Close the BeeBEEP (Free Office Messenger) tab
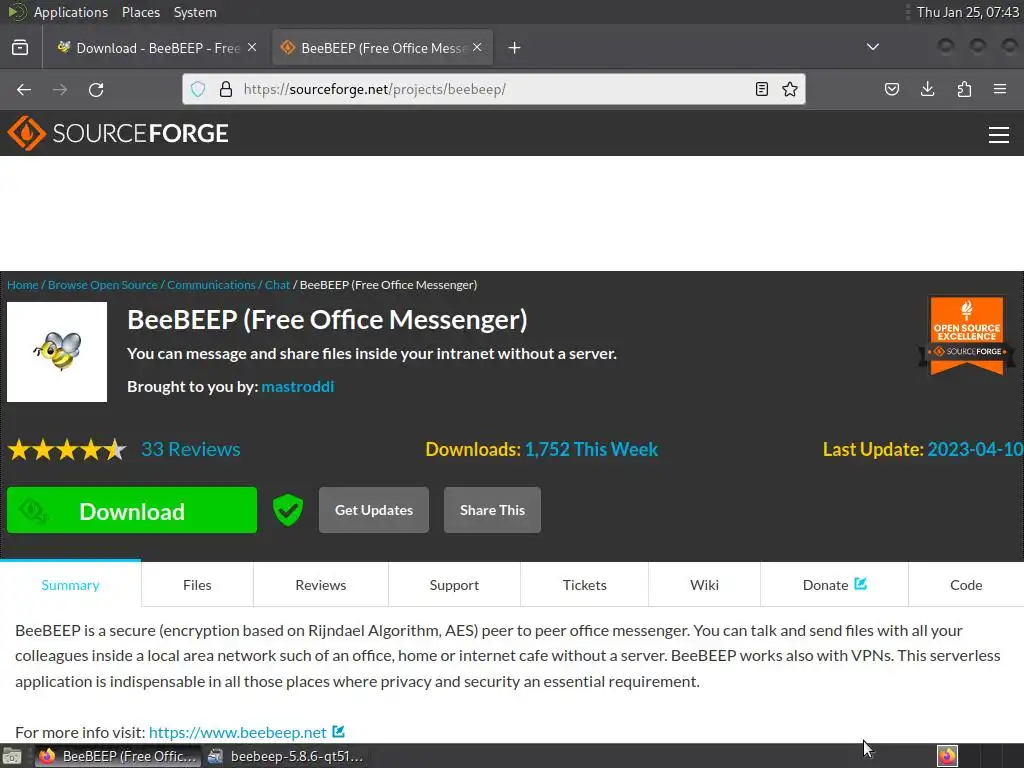Viewport: 1024px width, 768px height. [x=477, y=47]
